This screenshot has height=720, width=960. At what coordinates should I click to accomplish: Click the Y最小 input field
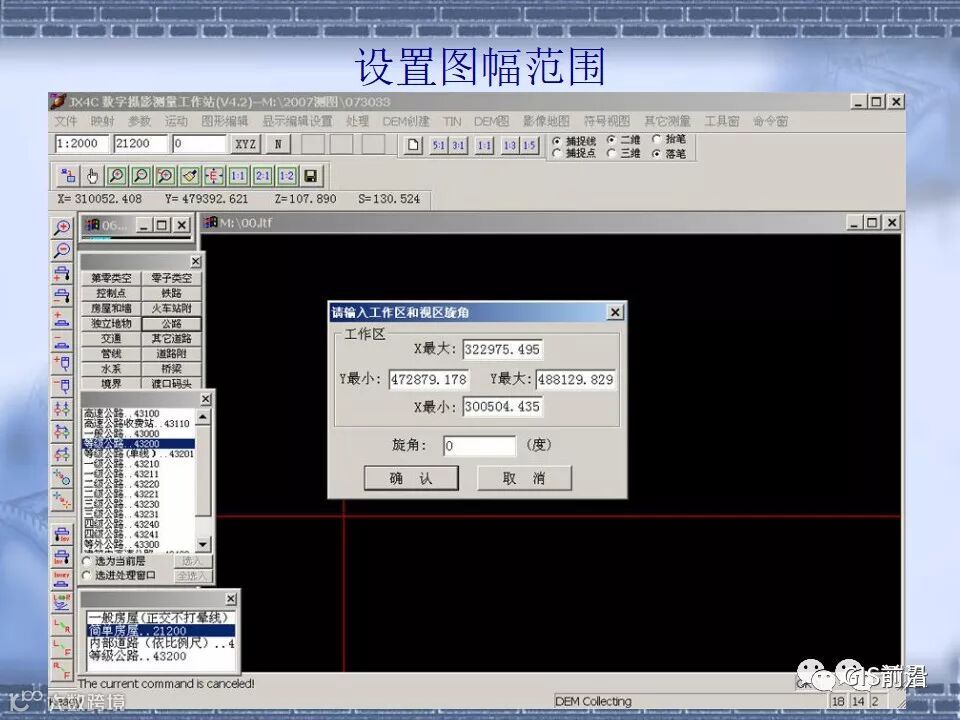tap(429, 380)
